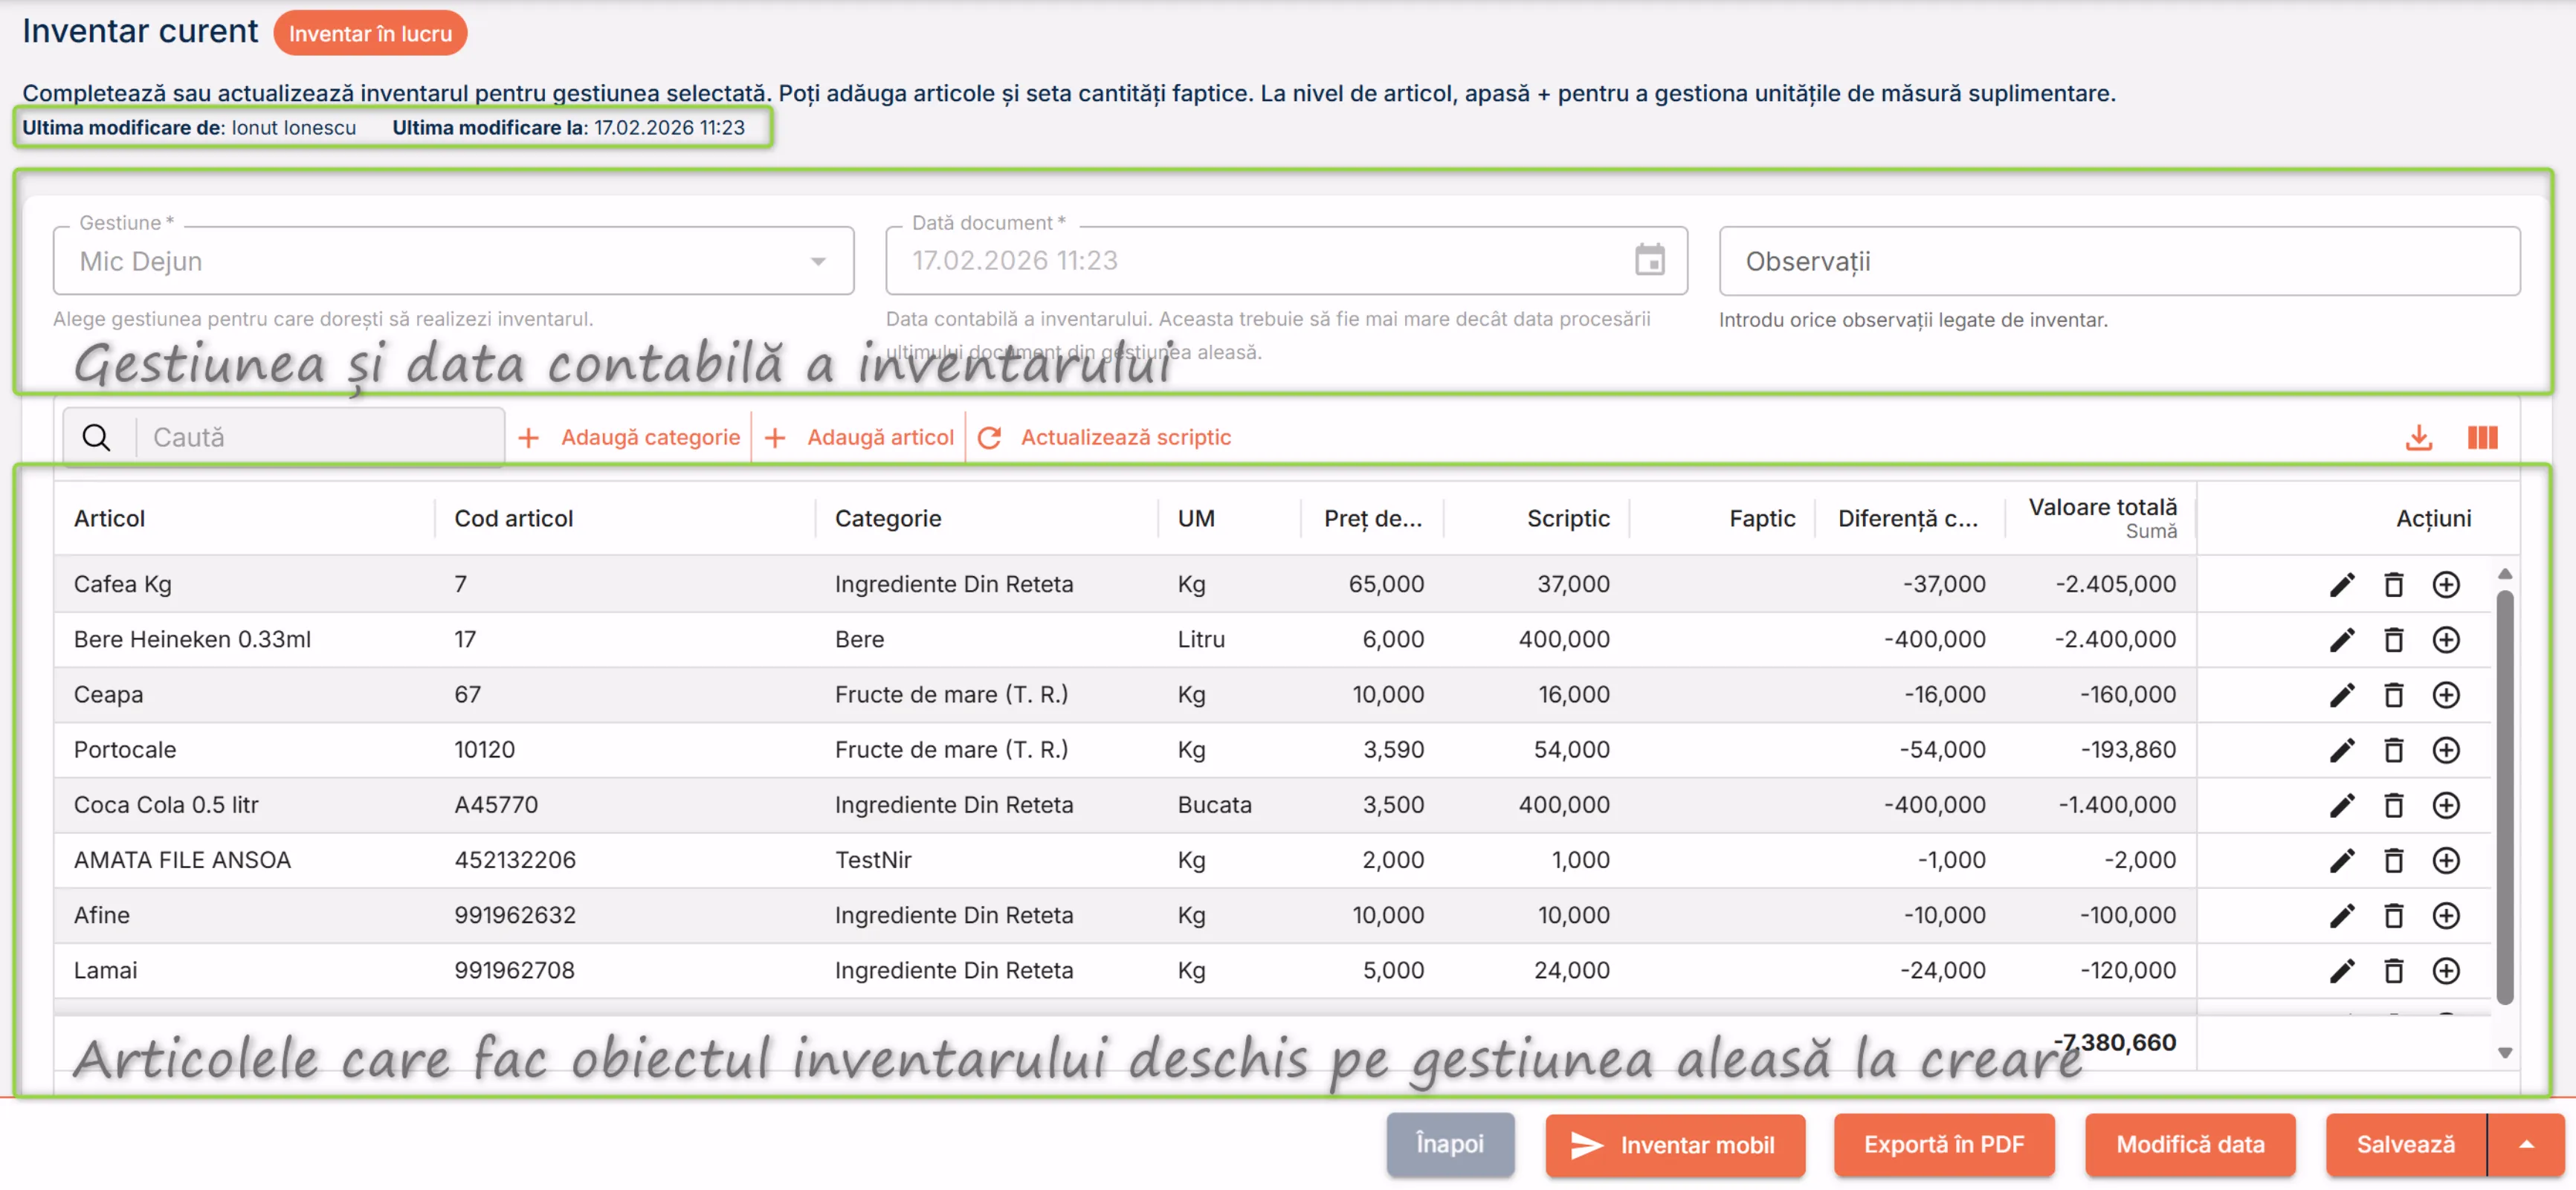The height and width of the screenshot is (1190, 2576).
Task: Click the table vertical scrollbar thumb
Action: (2505, 797)
